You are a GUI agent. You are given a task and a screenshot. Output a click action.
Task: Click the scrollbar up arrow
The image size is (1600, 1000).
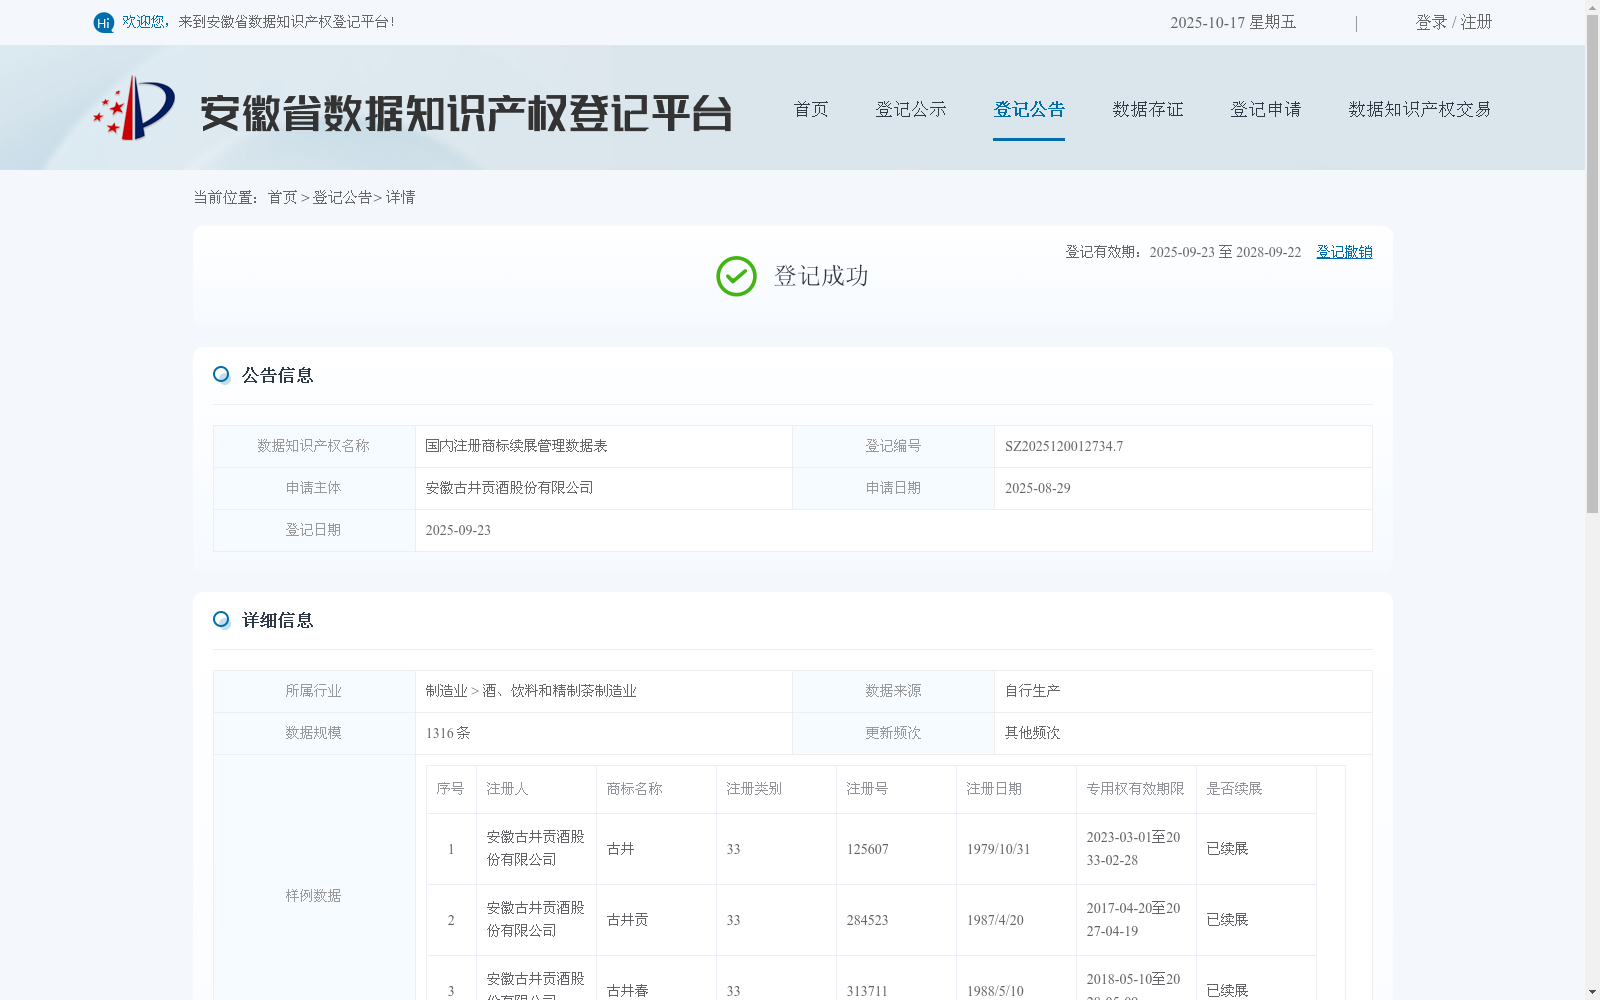point(1592,7)
